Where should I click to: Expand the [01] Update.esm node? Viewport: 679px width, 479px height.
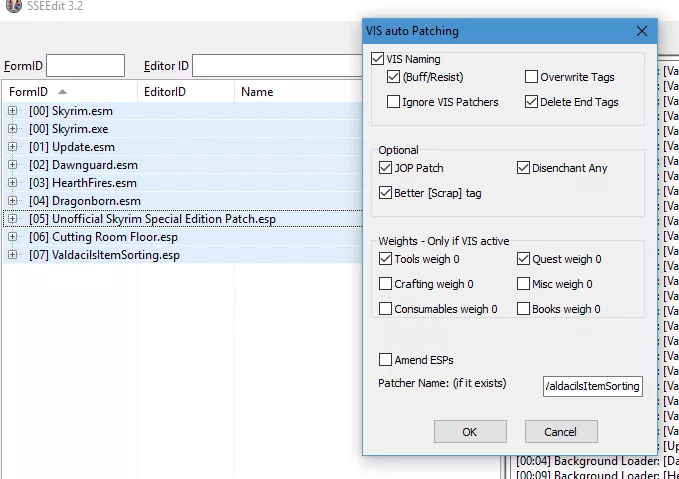(x=12, y=147)
